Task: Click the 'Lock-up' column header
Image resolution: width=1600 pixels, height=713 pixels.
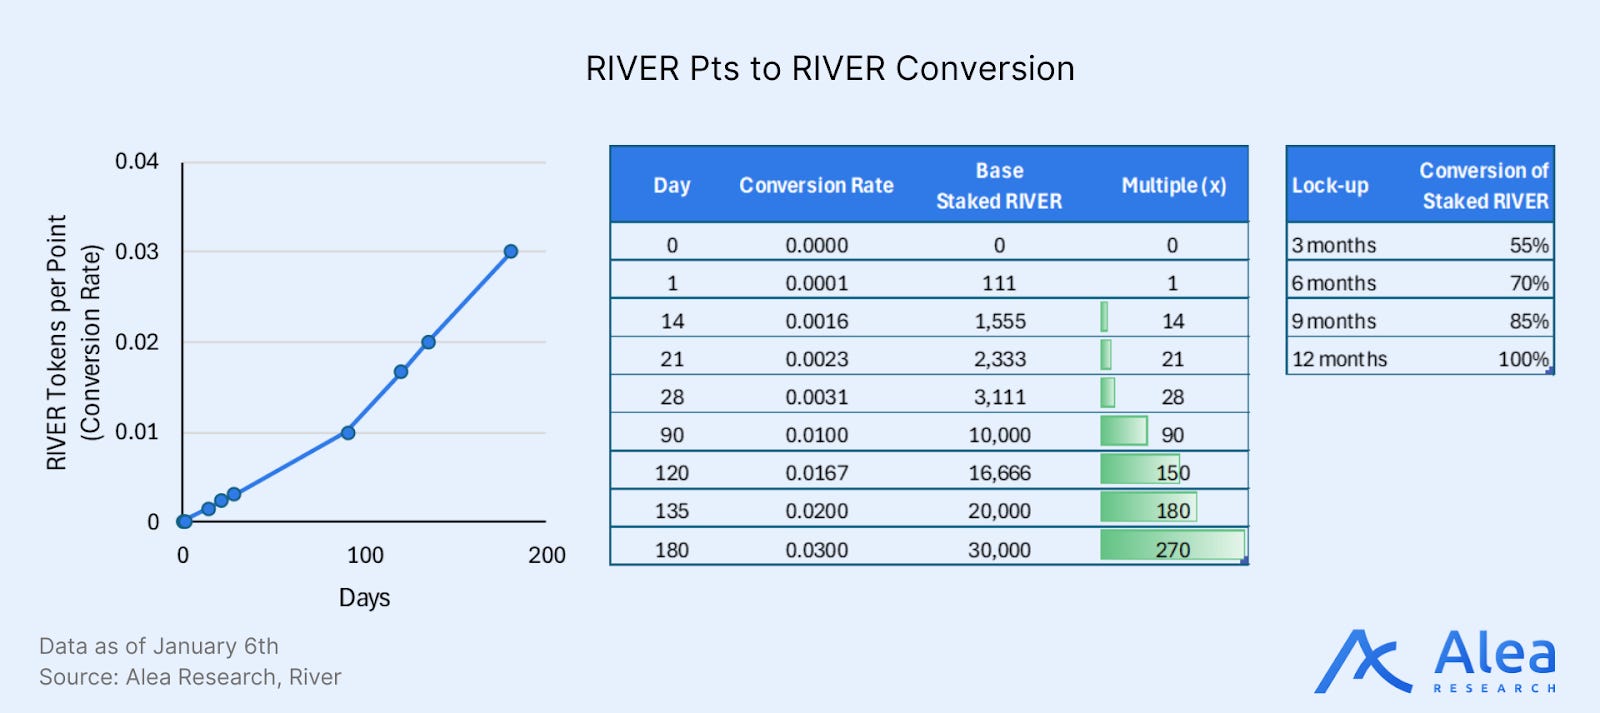Action: coord(1330,185)
